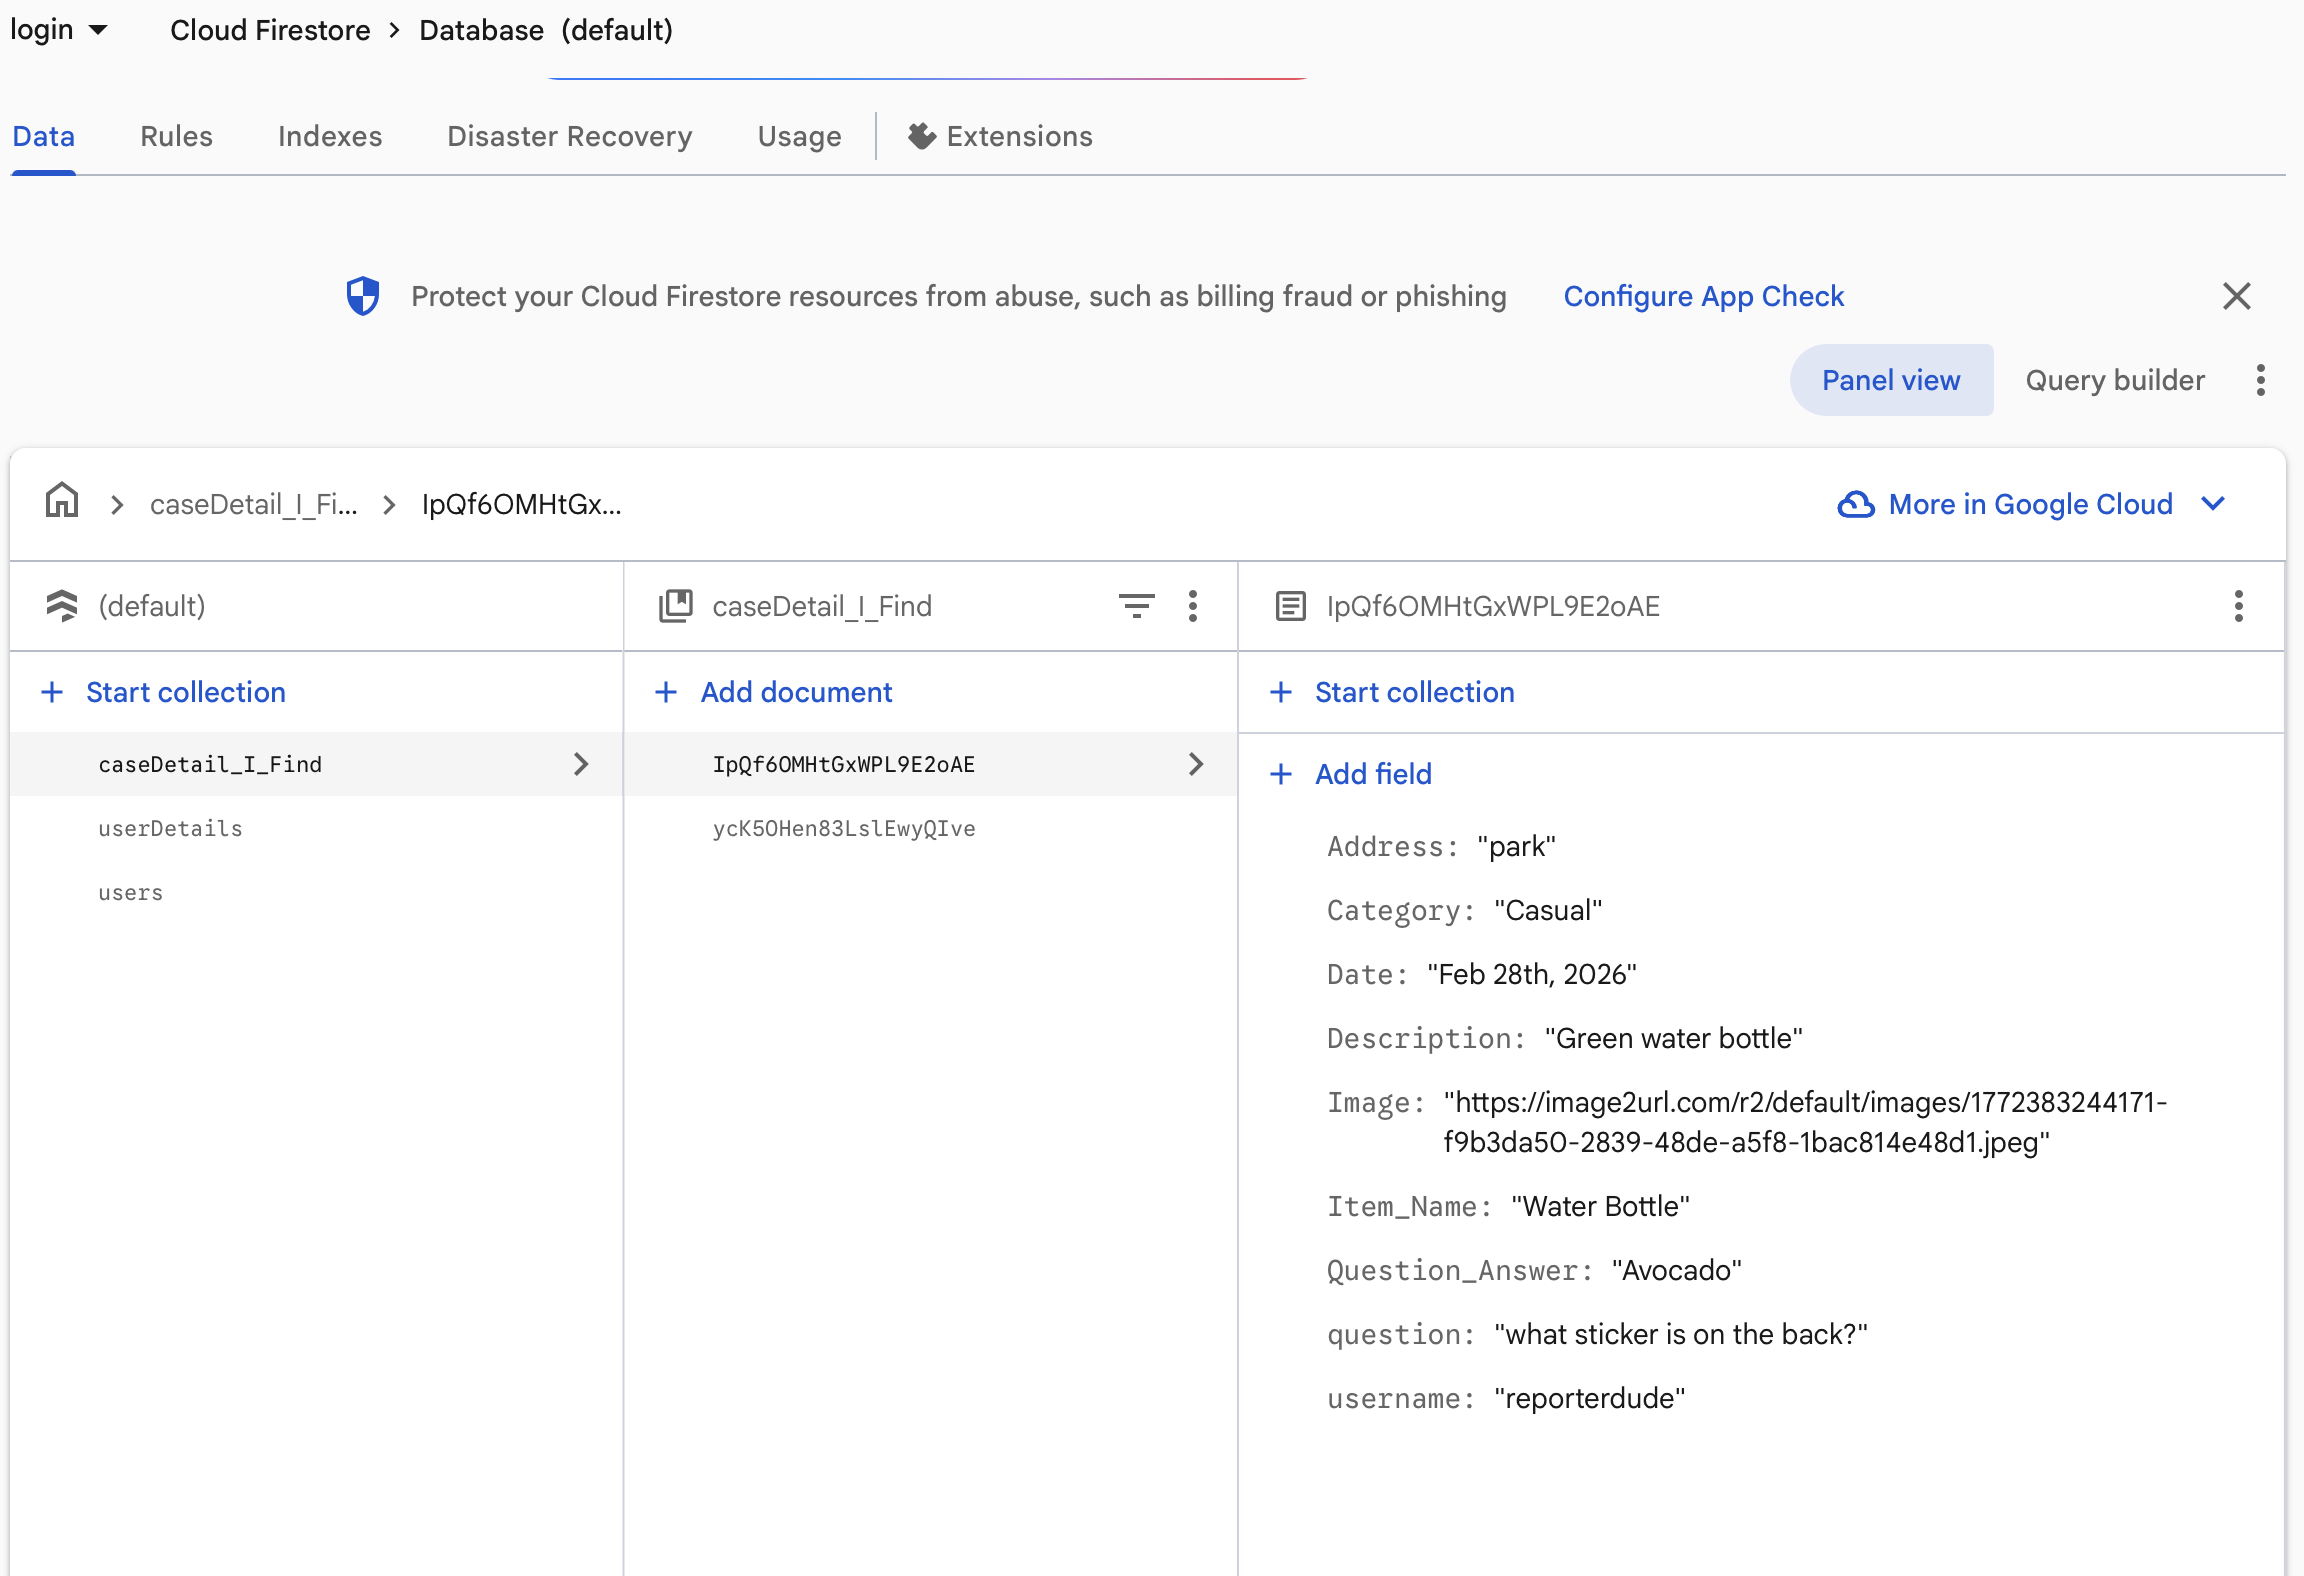The width and height of the screenshot is (2304, 1576).
Task: Switch to Query builder view
Action: point(2114,380)
